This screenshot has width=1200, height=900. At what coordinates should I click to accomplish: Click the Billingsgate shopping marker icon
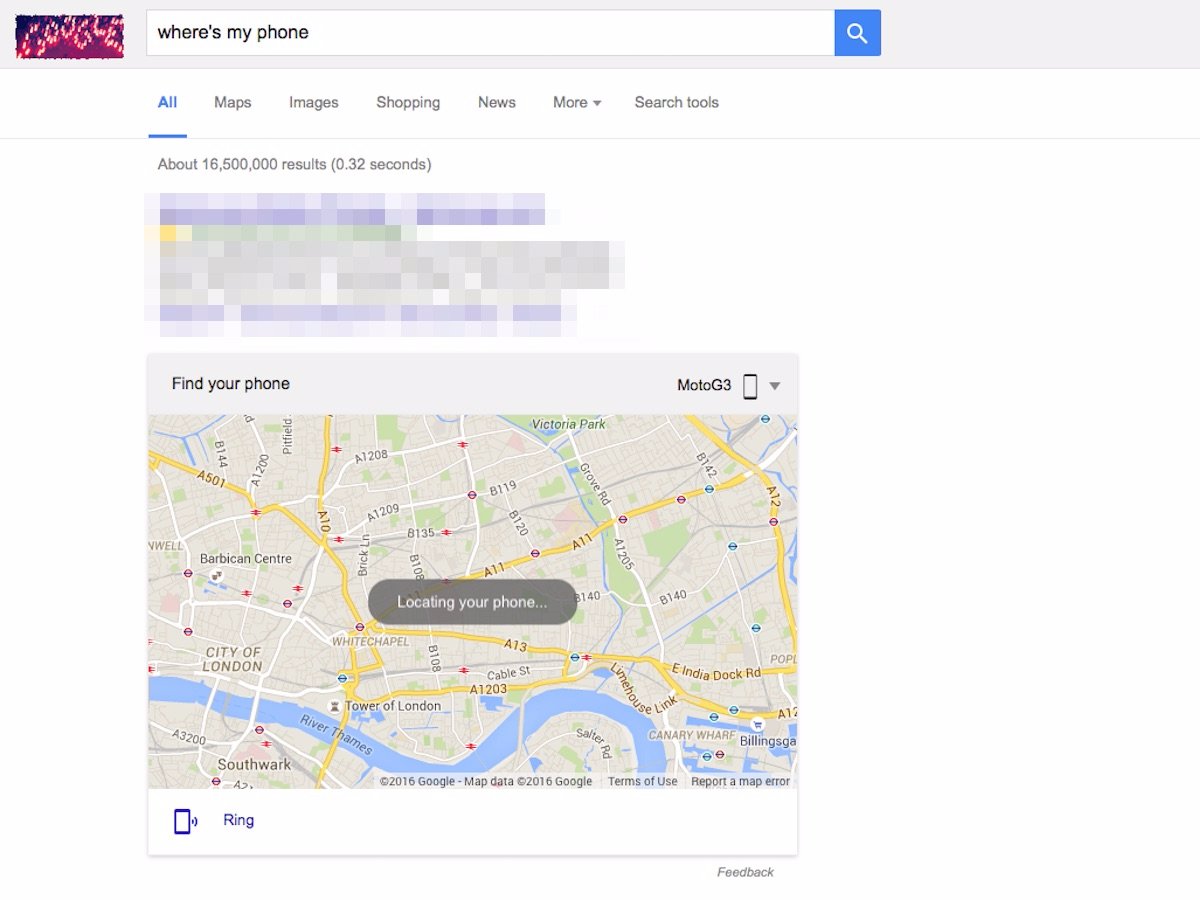(x=758, y=724)
